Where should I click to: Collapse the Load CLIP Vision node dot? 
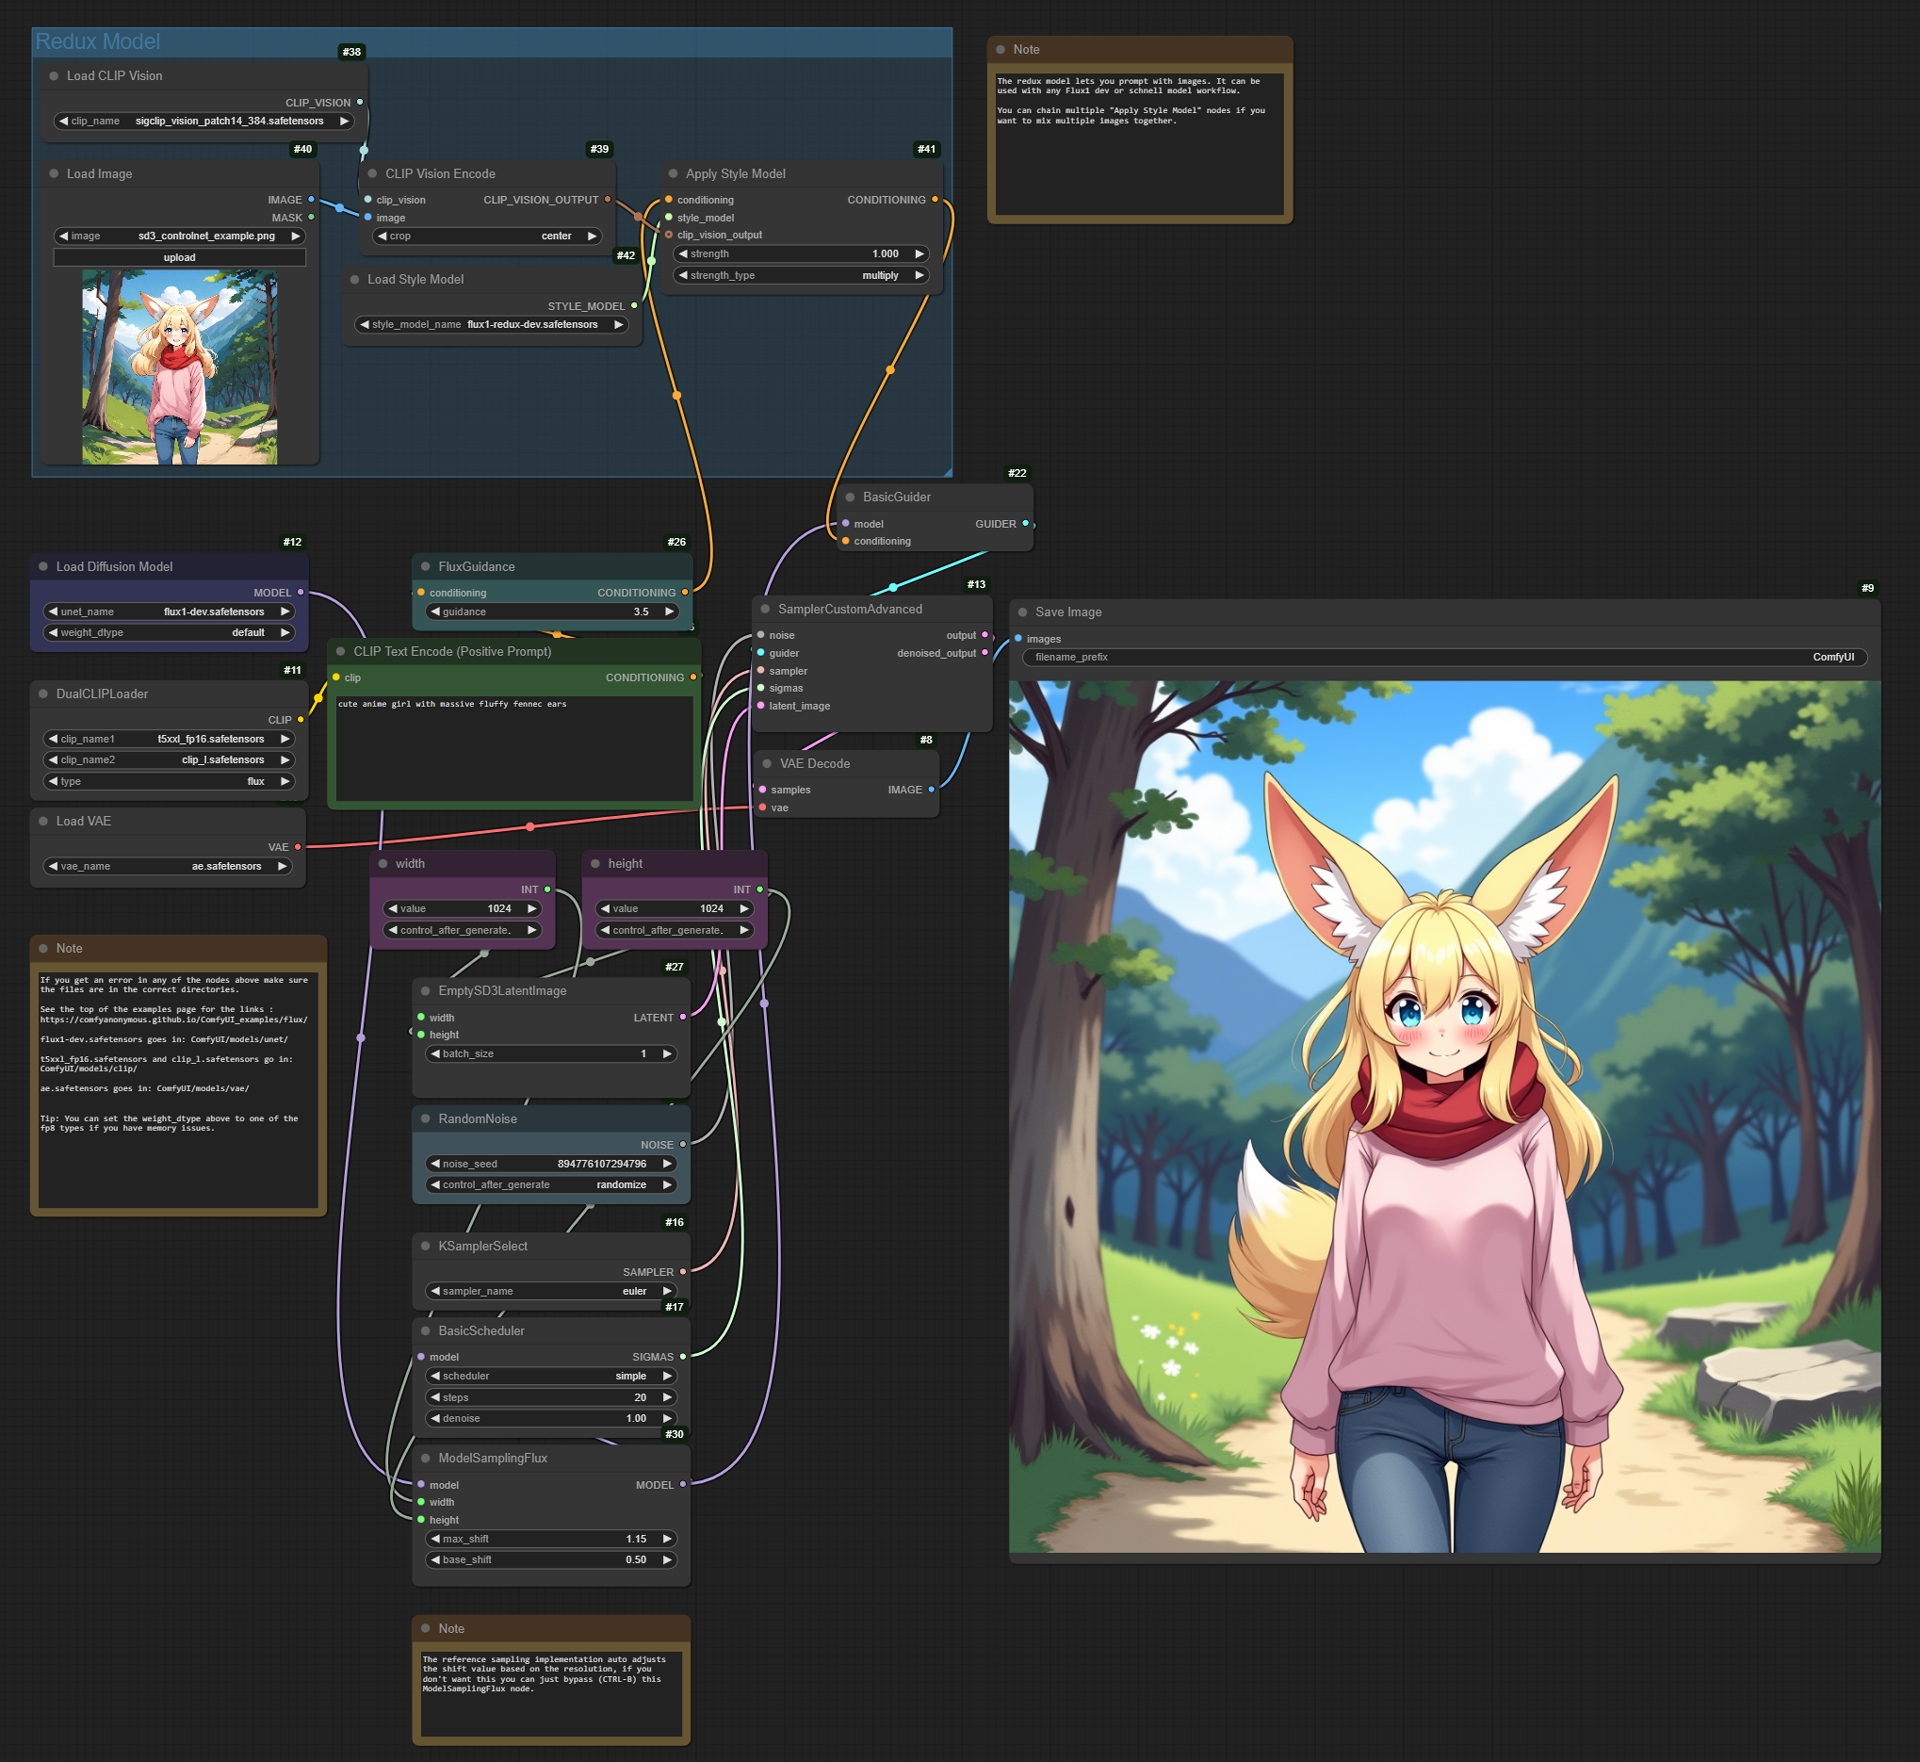point(54,76)
